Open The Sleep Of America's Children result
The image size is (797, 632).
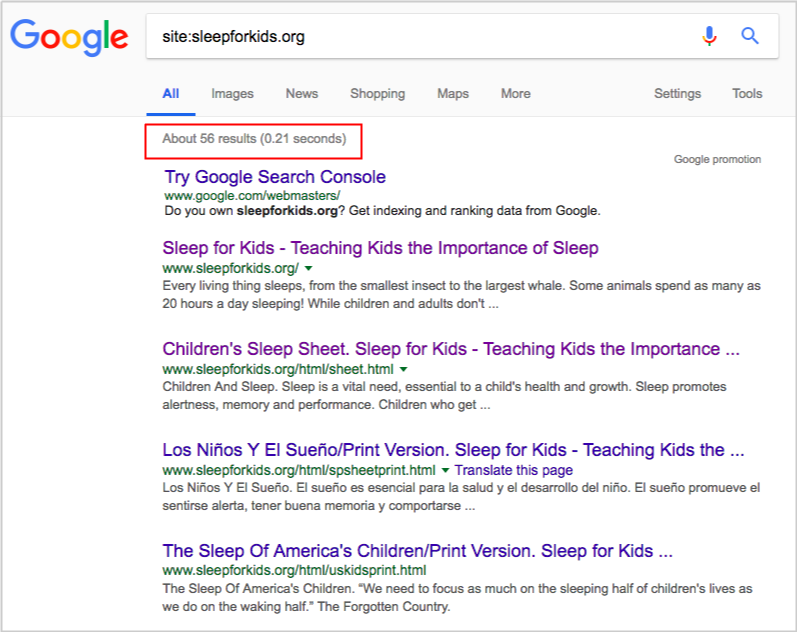click(x=417, y=551)
